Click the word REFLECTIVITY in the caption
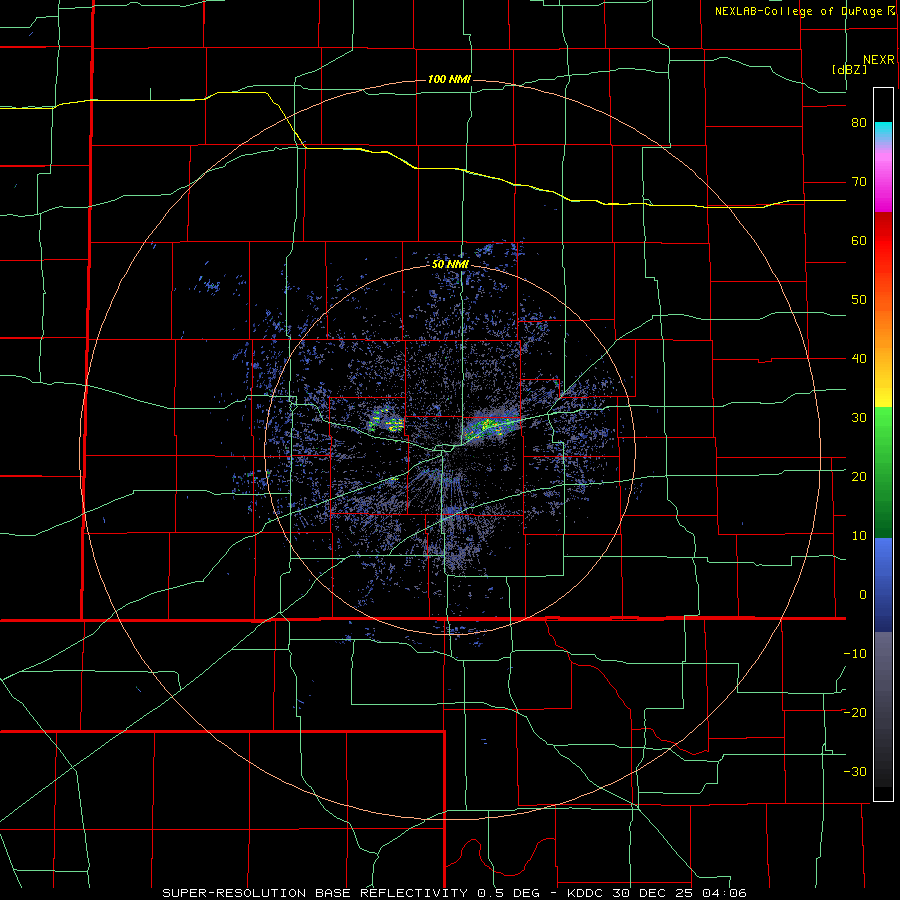This screenshot has height=900, width=900. point(413,893)
